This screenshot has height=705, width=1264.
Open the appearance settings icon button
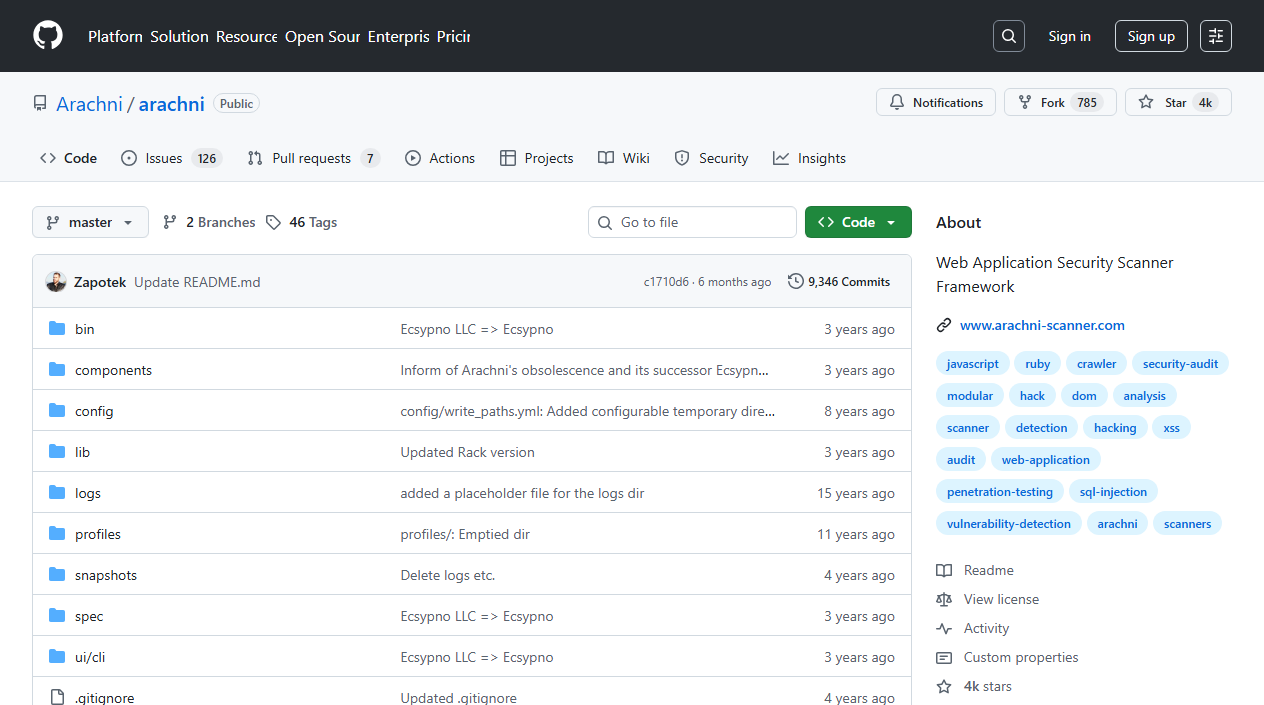[1216, 36]
